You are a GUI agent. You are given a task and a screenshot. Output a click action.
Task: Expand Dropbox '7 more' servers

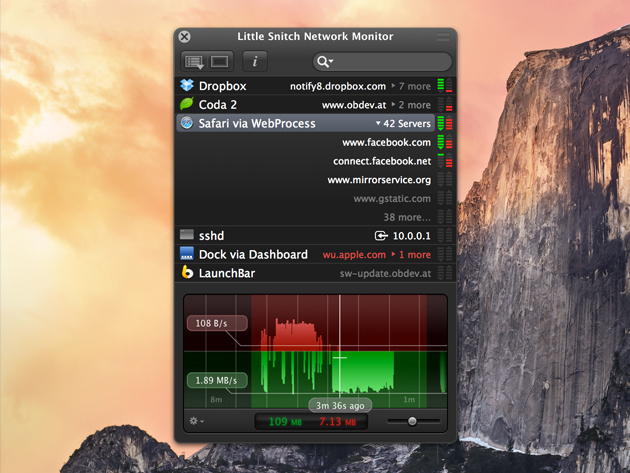click(411, 86)
